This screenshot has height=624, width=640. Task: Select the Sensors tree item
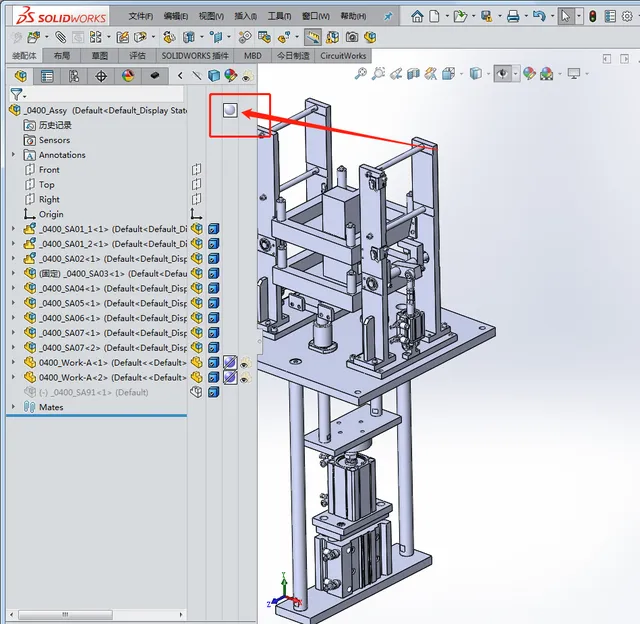54,140
